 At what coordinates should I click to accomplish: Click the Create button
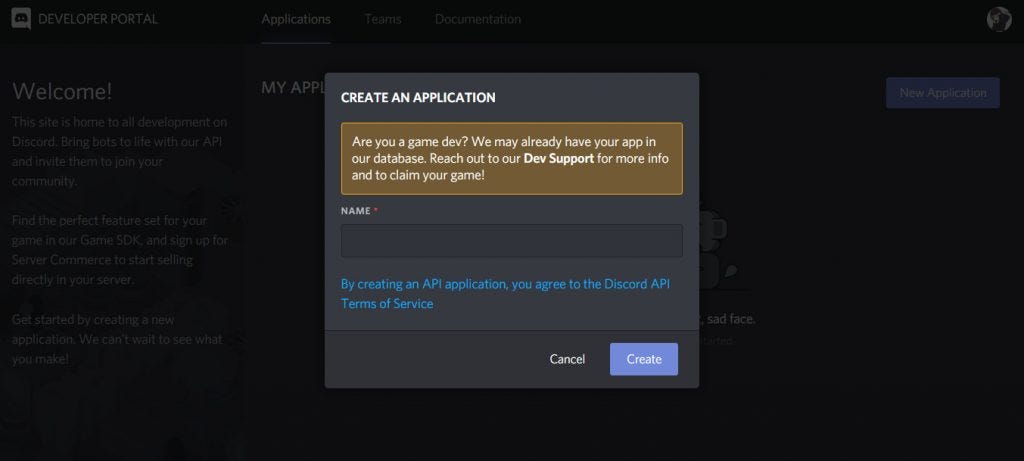(x=644, y=359)
